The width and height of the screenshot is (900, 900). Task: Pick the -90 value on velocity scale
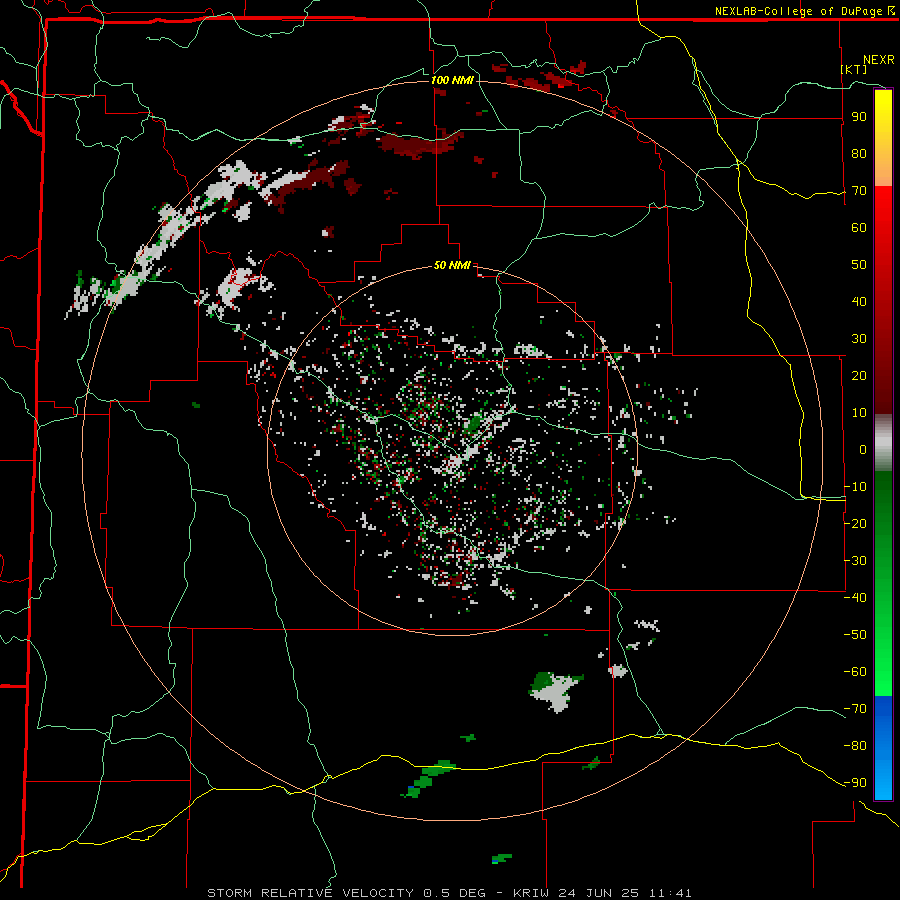855,783
